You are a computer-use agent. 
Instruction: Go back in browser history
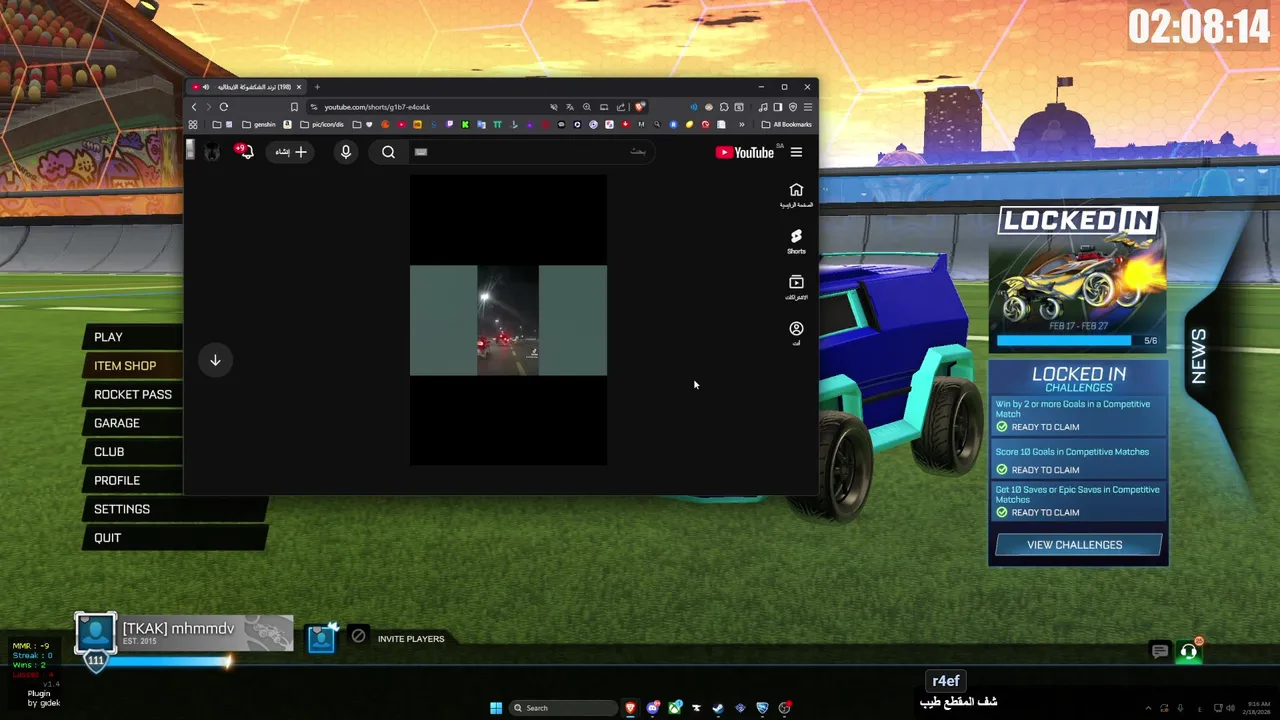pos(194,107)
